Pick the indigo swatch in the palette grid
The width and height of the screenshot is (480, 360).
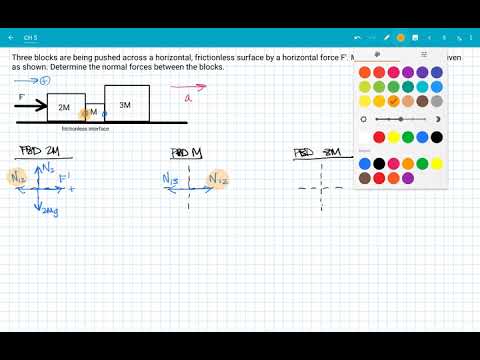(x=437, y=72)
